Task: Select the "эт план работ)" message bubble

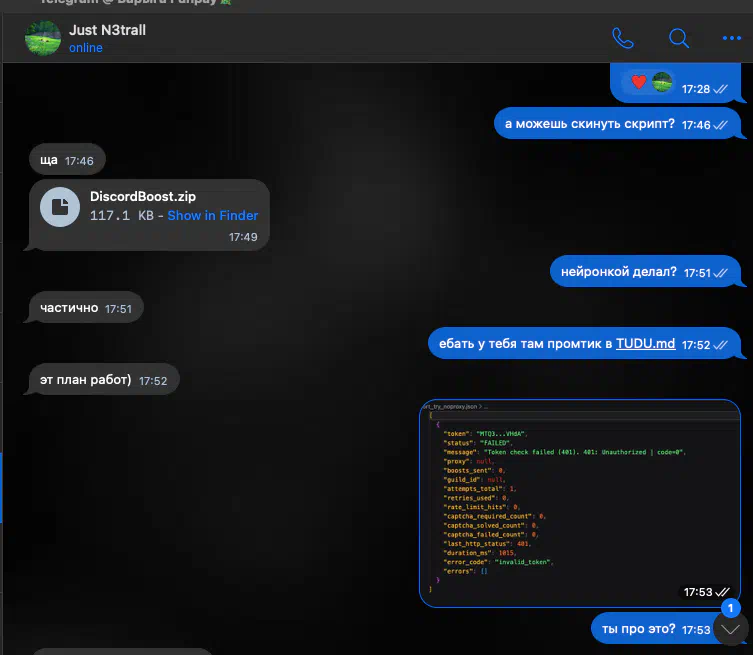Action: (85, 381)
